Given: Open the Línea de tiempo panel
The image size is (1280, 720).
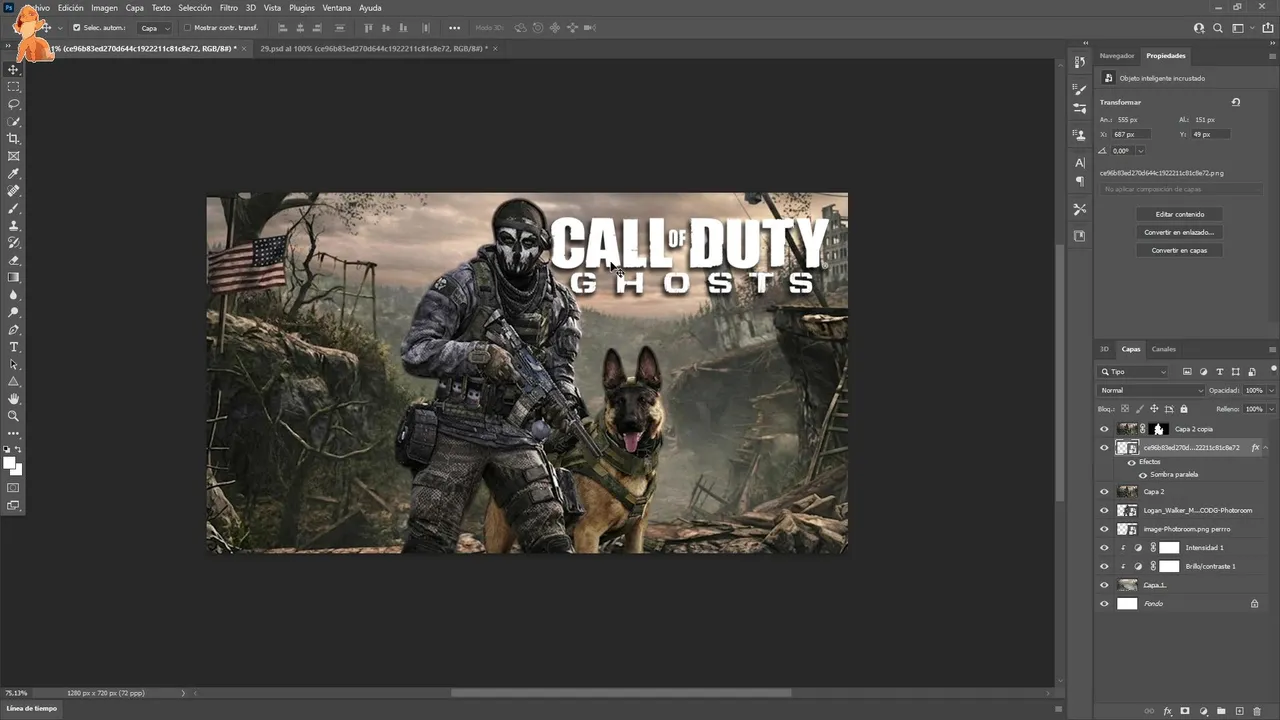Looking at the screenshot, I should tap(32, 708).
